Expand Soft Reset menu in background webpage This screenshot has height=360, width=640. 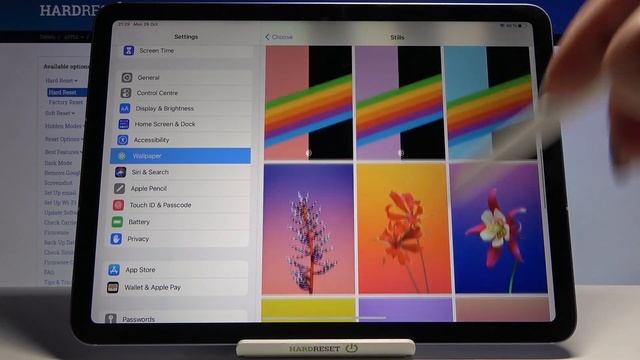click(60, 113)
